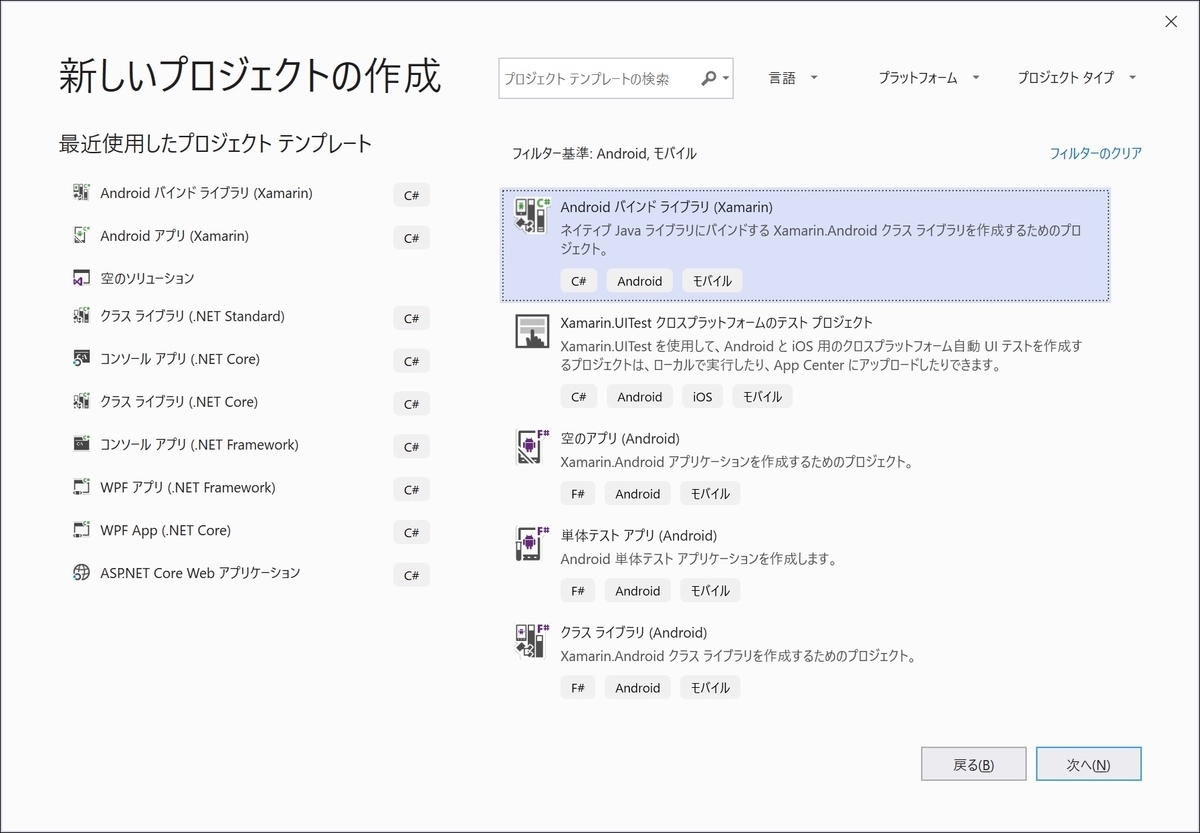The image size is (1200, 833).
Task: Click the 空のソリューション icon in recent templates
Action: 81,278
